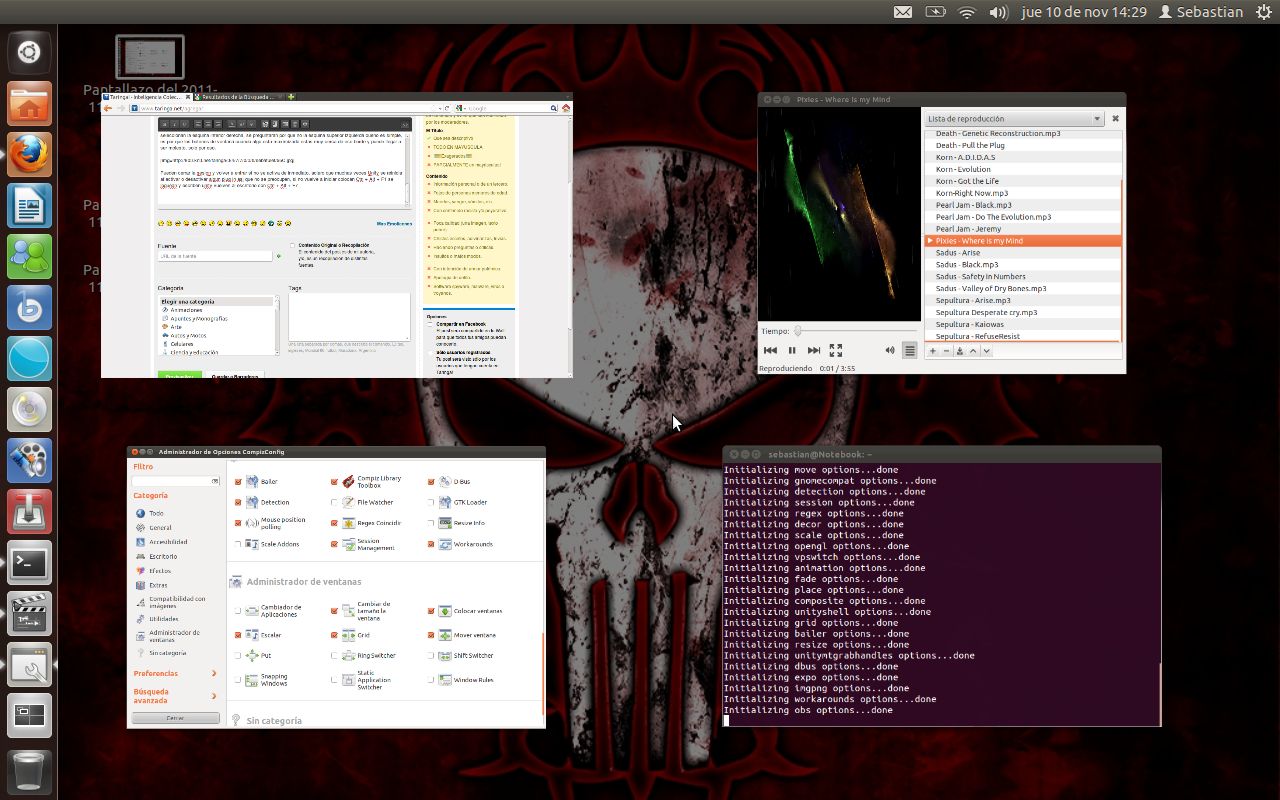This screenshot has height=800, width=1280.
Task: Select the Efectos category in CompizConfig
Action: [153, 571]
